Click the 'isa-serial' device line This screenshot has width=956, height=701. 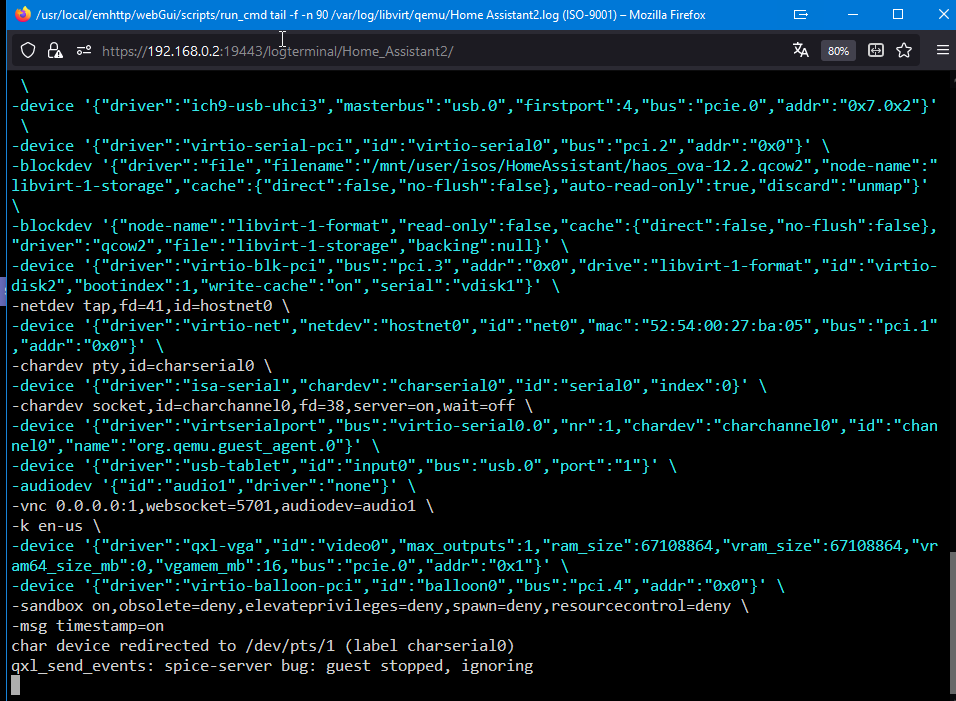click(389, 386)
